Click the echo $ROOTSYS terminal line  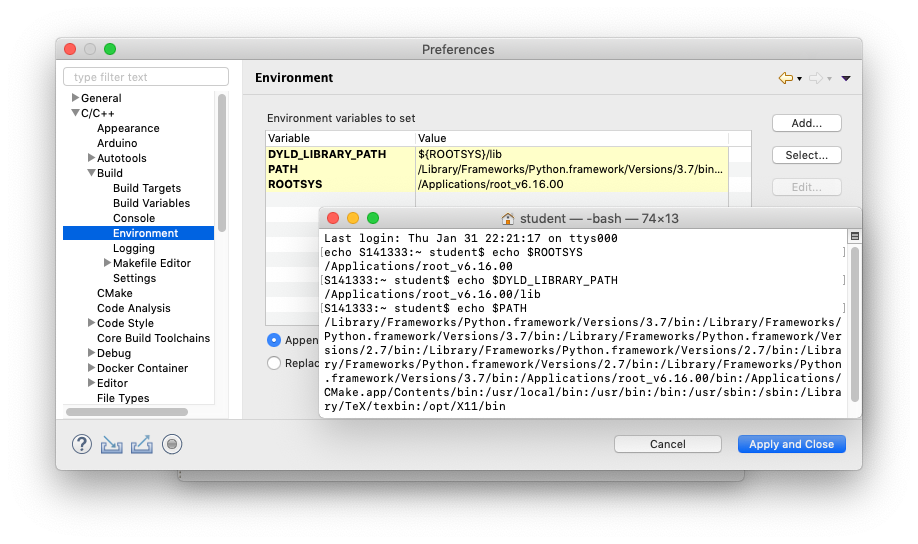click(453, 252)
